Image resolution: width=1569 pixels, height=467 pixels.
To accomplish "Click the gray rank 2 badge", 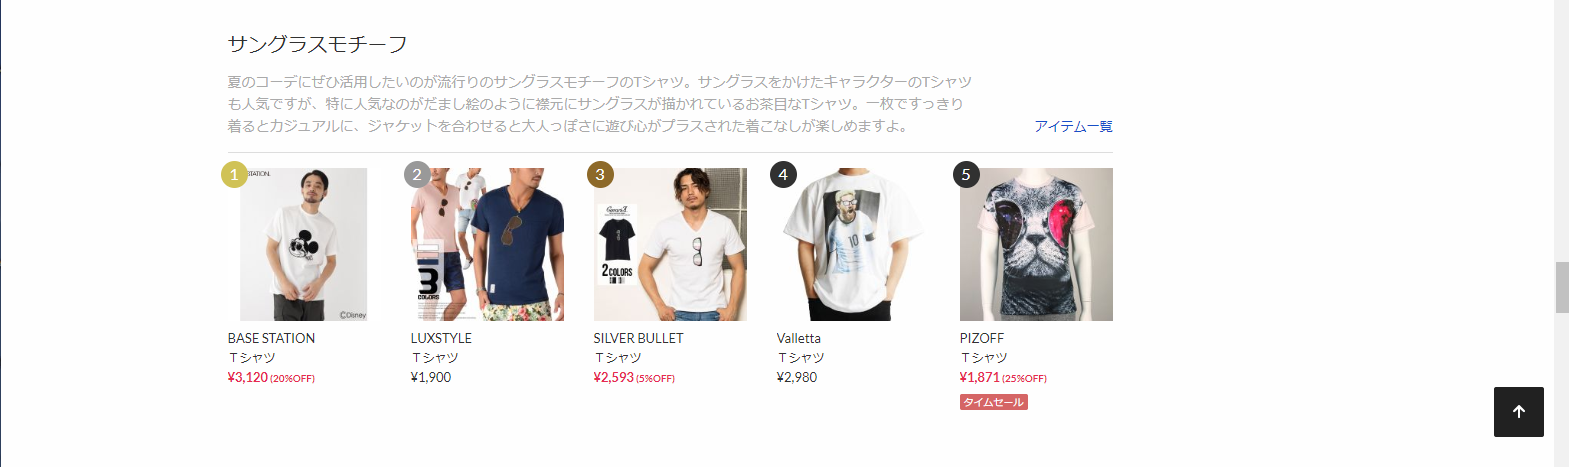I will tap(417, 175).
